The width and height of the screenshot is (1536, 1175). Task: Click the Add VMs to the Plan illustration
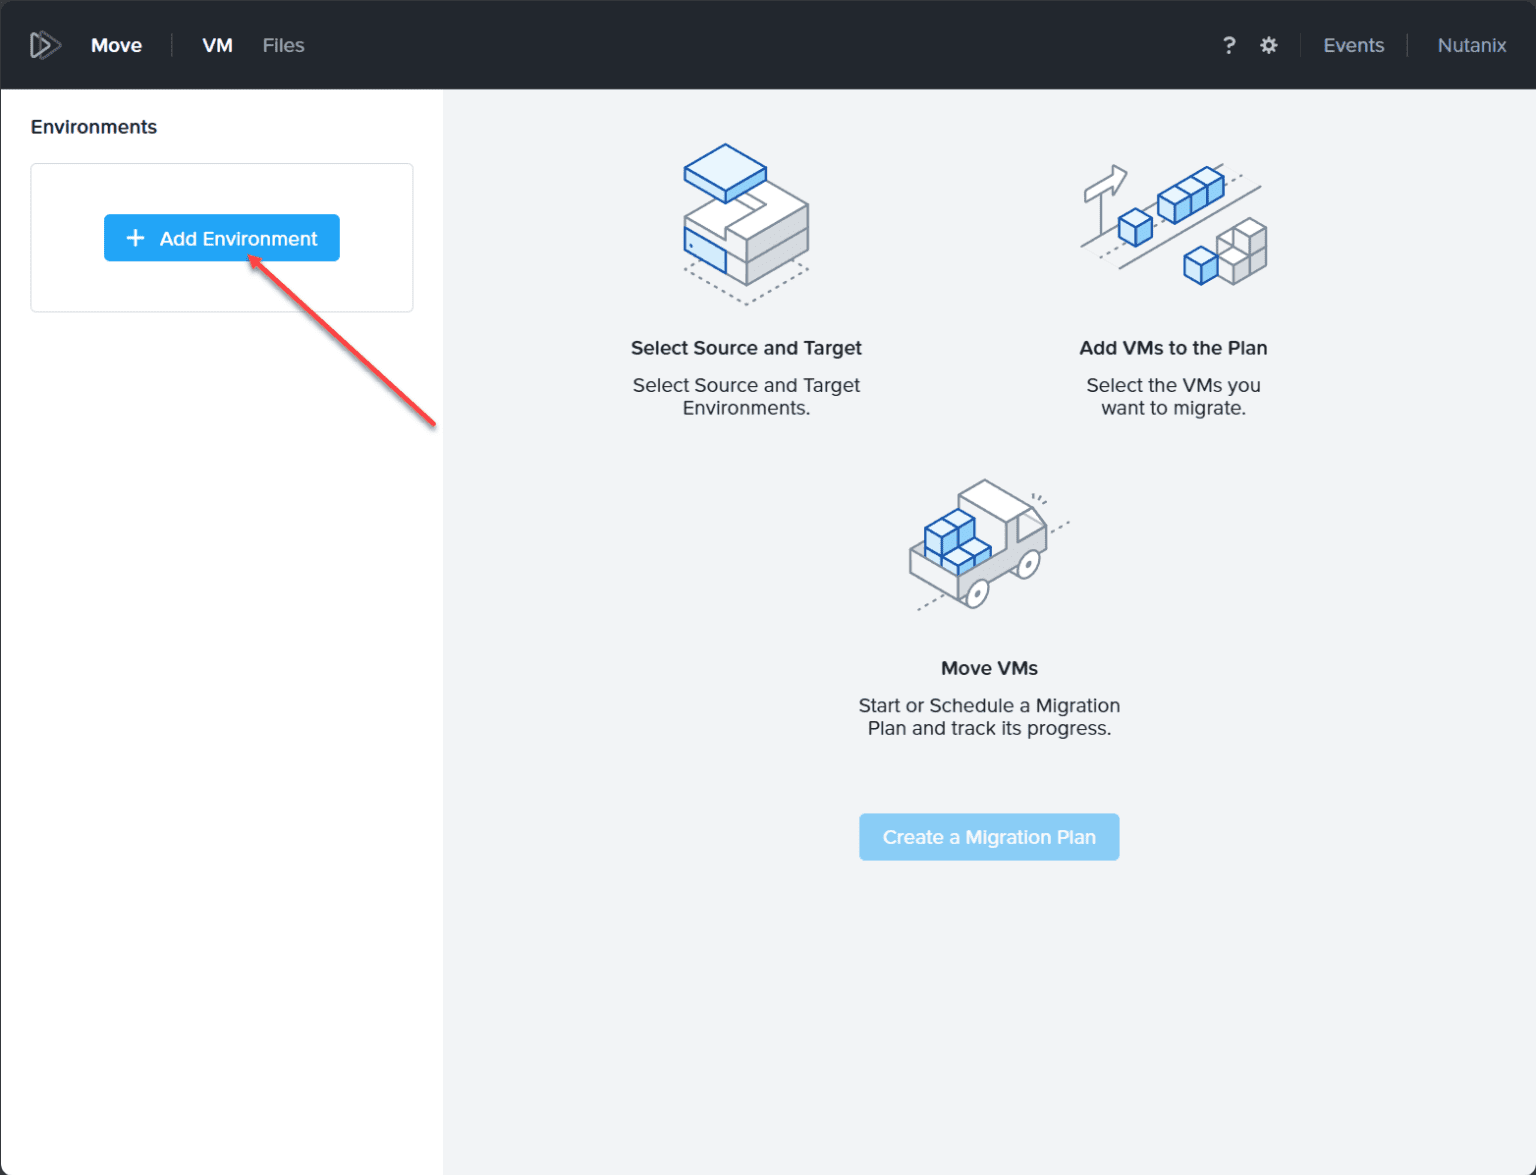(x=1175, y=225)
